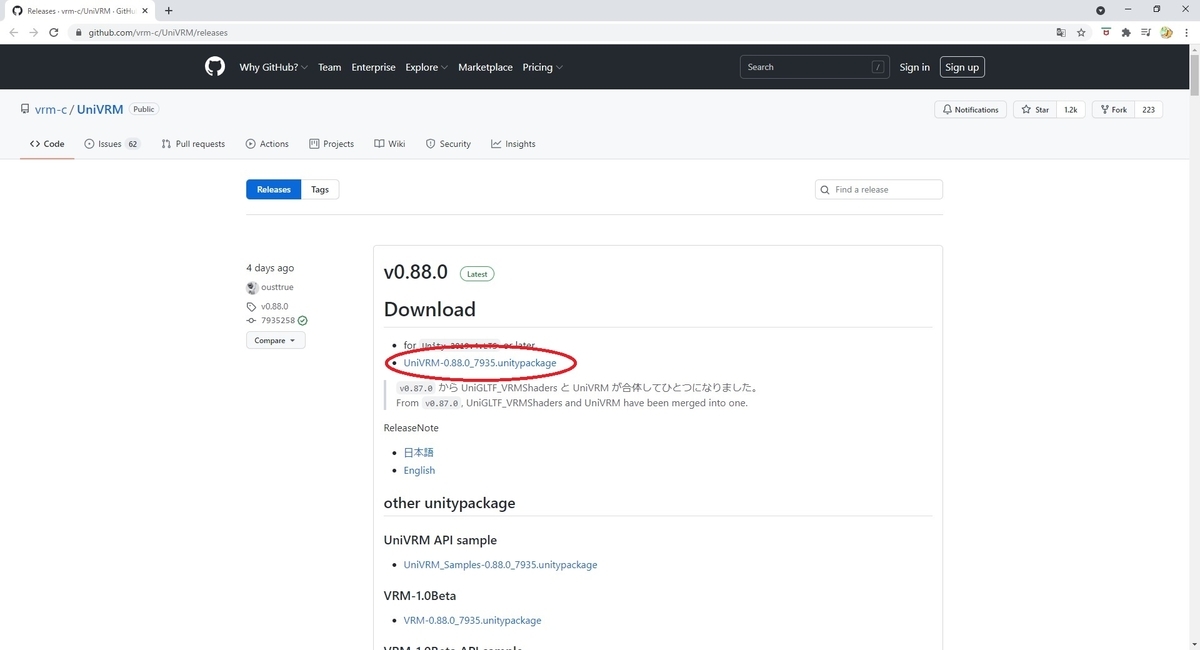The width and height of the screenshot is (1200, 650).
Task: Open commit 7935258 link
Action: (x=278, y=321)
